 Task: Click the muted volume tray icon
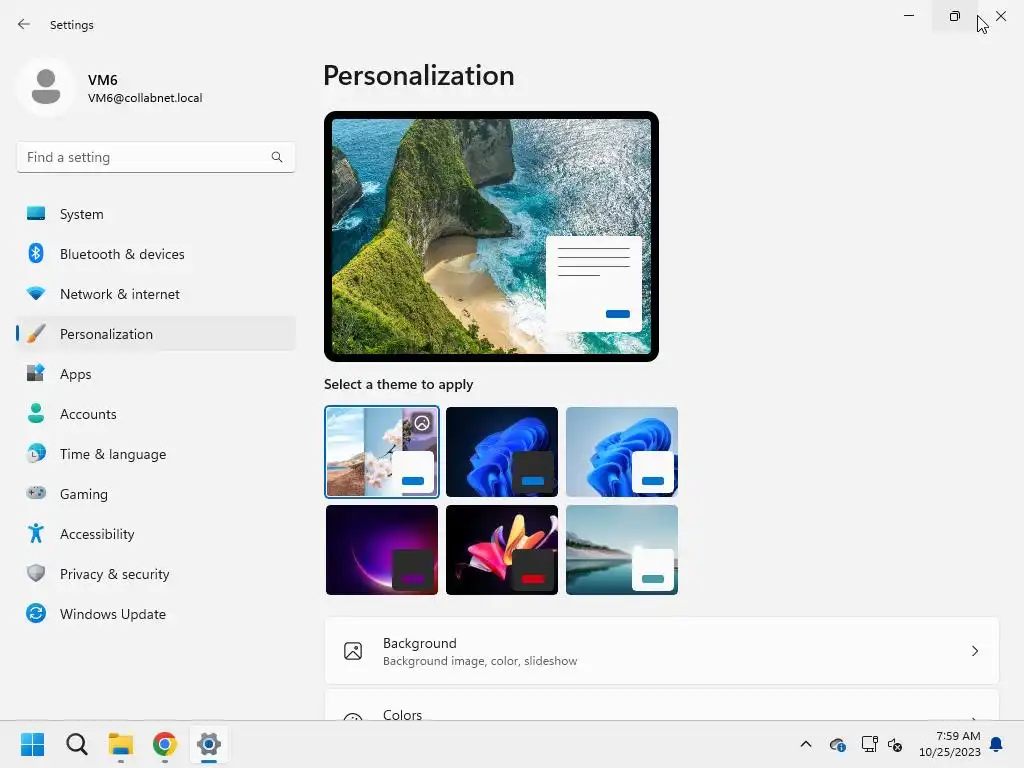895,744
